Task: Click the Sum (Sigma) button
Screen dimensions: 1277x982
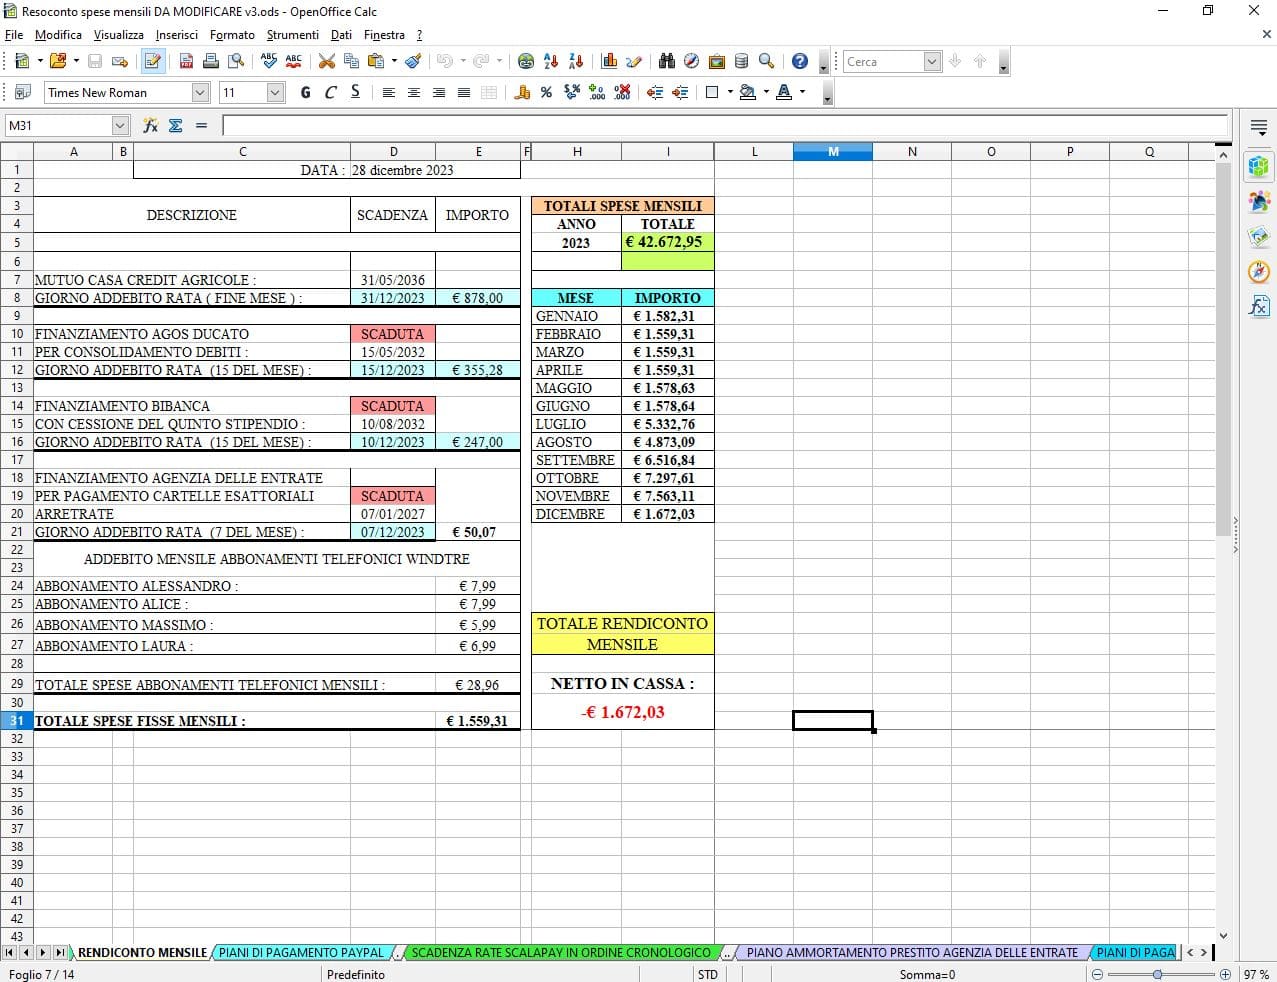Action: [176, 125]
